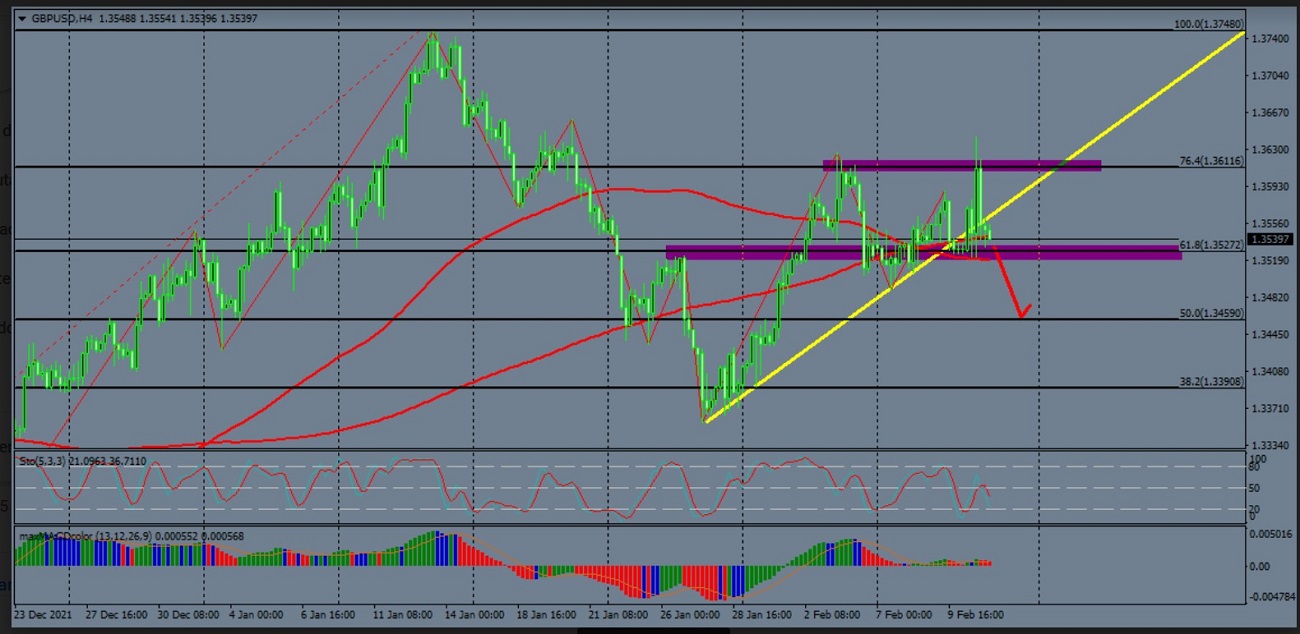Click the current price tag 1.35397
This screenshot has height=634, width=1300.
pyautogui.click(x=1270, y=239)
